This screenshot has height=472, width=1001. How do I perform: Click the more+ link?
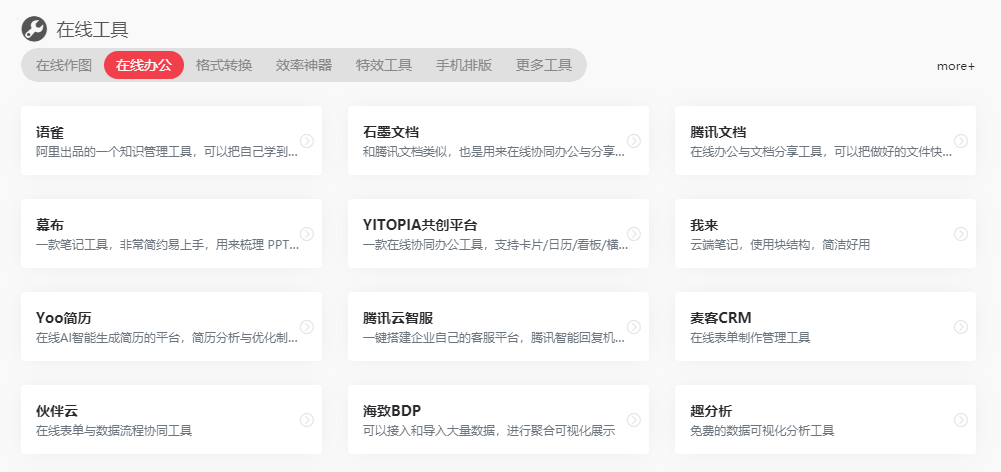coord(956,66)
